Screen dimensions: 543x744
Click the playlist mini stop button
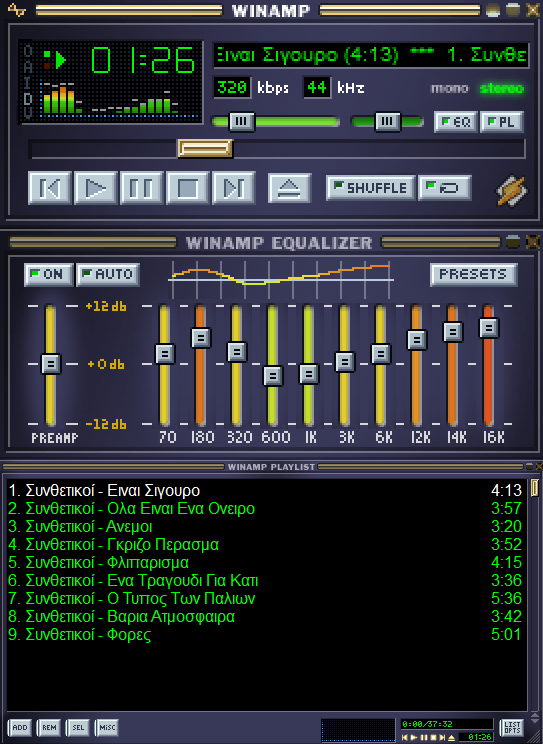433,737
